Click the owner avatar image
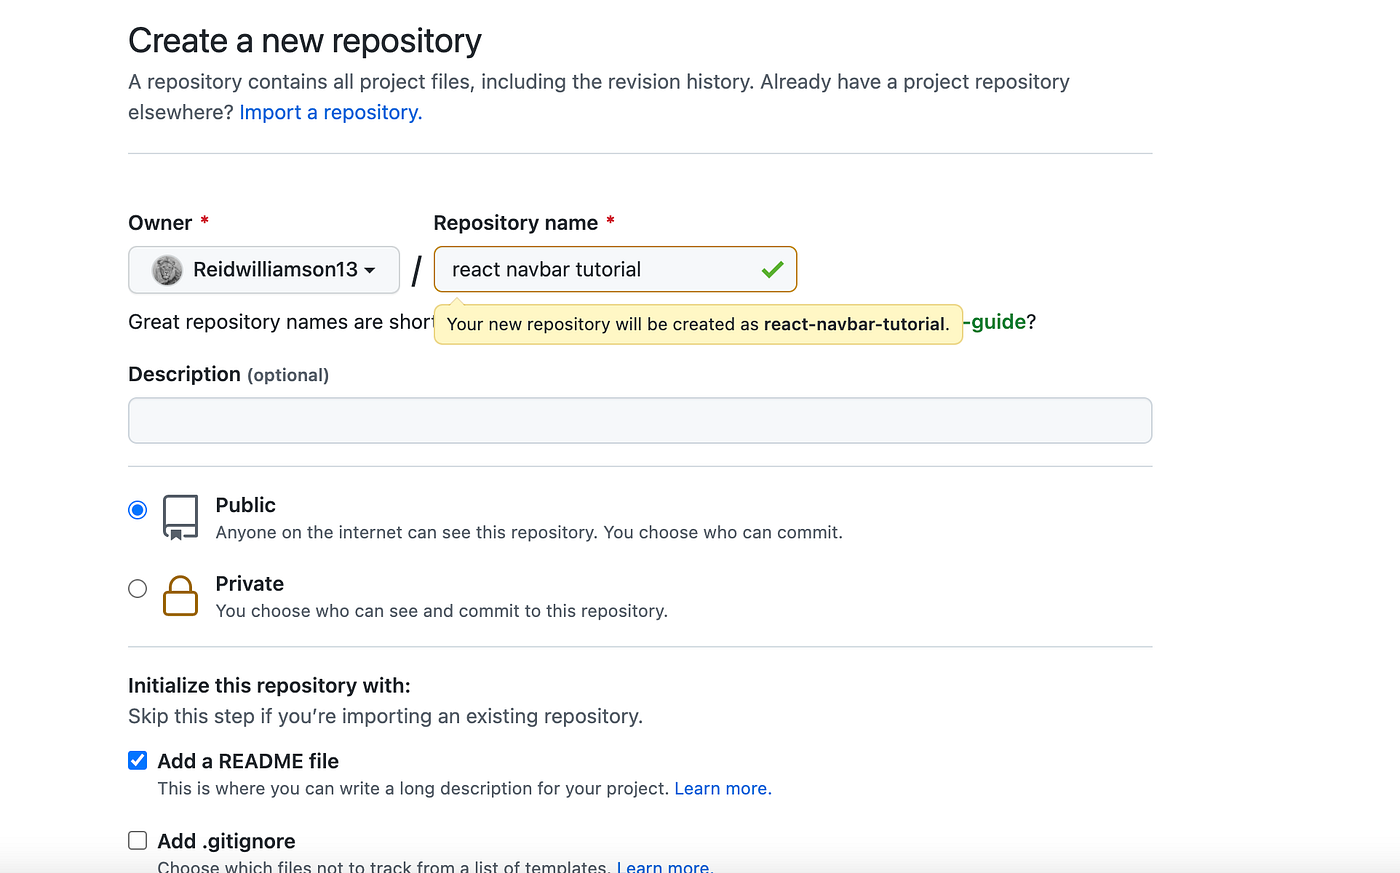1400x873 pixels. point(167,270)
